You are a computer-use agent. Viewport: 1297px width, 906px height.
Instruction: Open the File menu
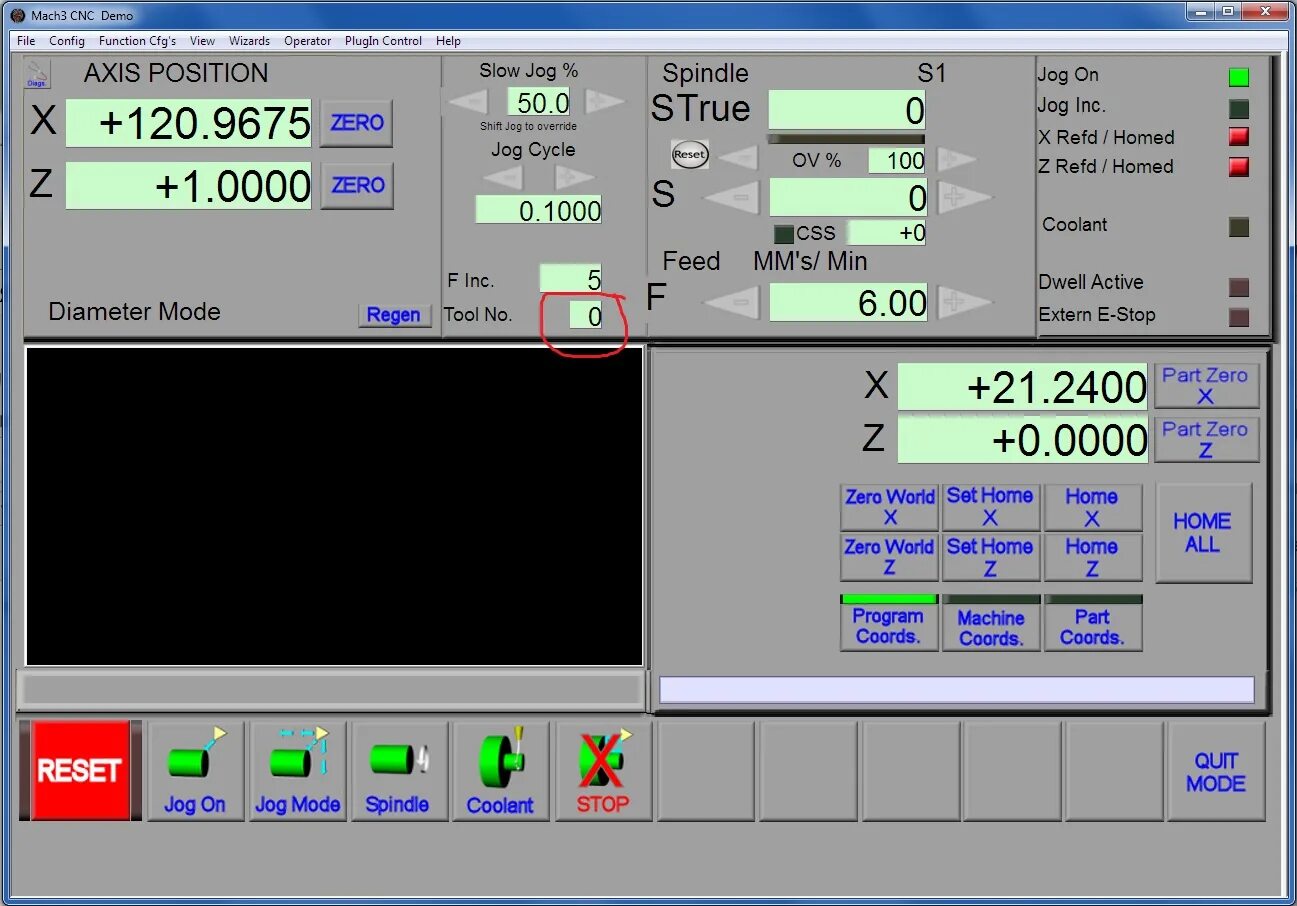(26, 41)
